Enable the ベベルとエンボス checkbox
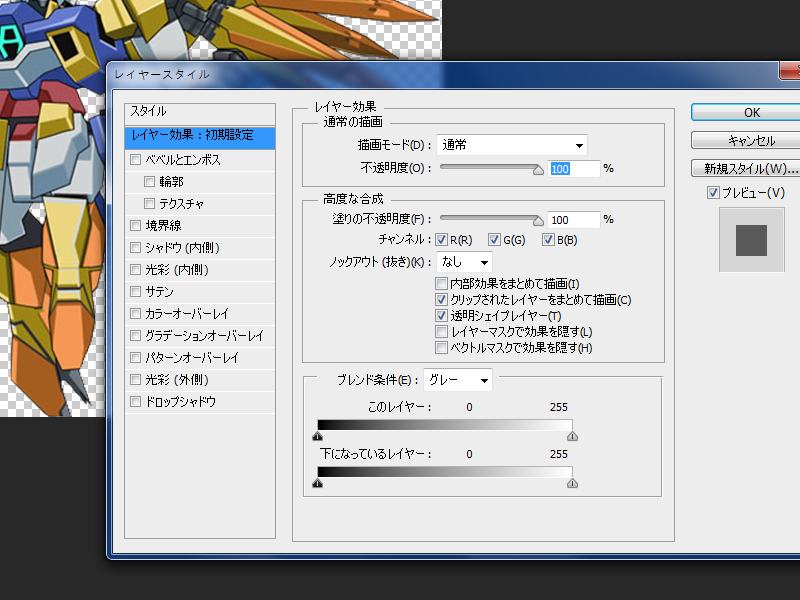Image resolution: width=800 pixels, height=600 pixels. point(136,160)
